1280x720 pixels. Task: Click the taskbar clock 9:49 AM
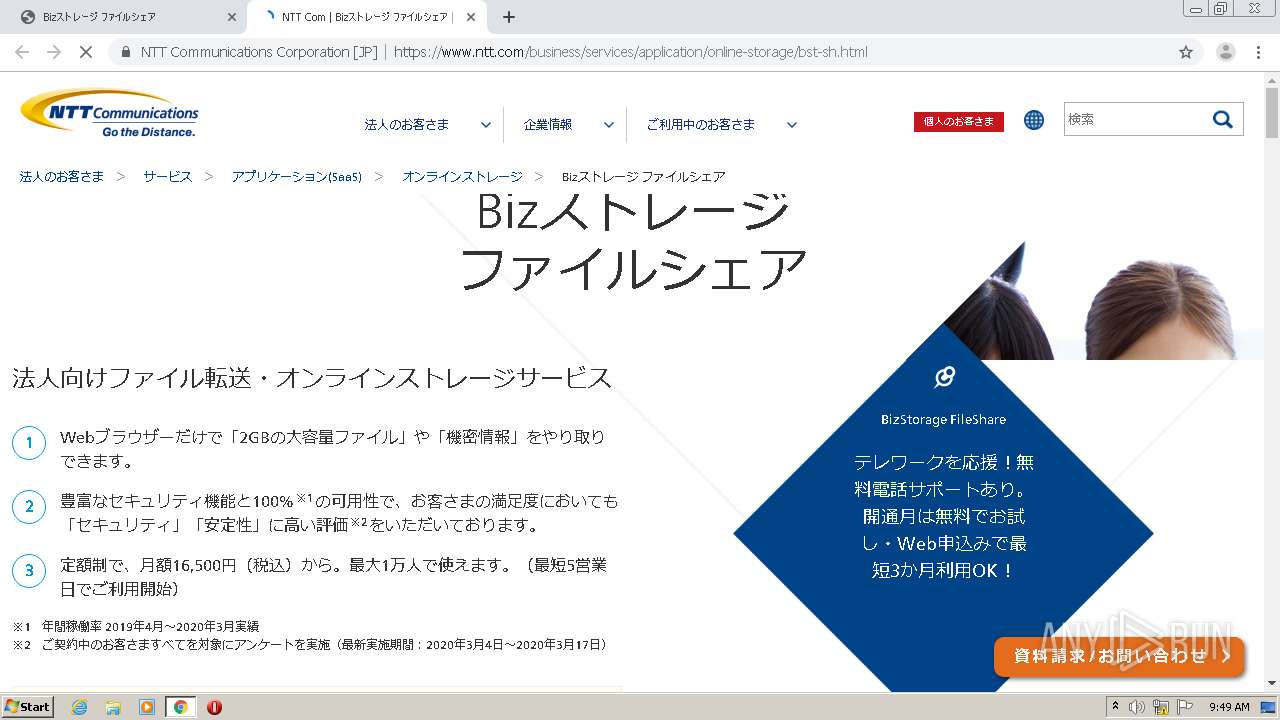point(1229,707)
